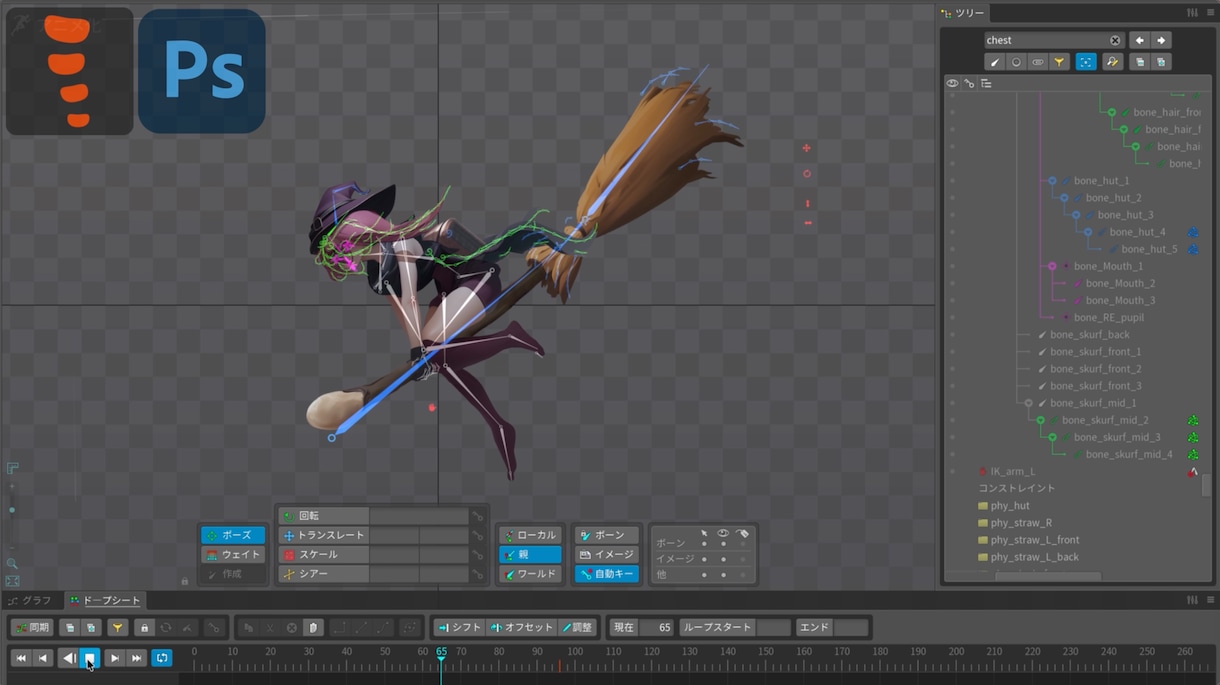Click the link attachment filter icon in tree
Viewport: 1220px width, 685px height.
[x=1038, y=62]
